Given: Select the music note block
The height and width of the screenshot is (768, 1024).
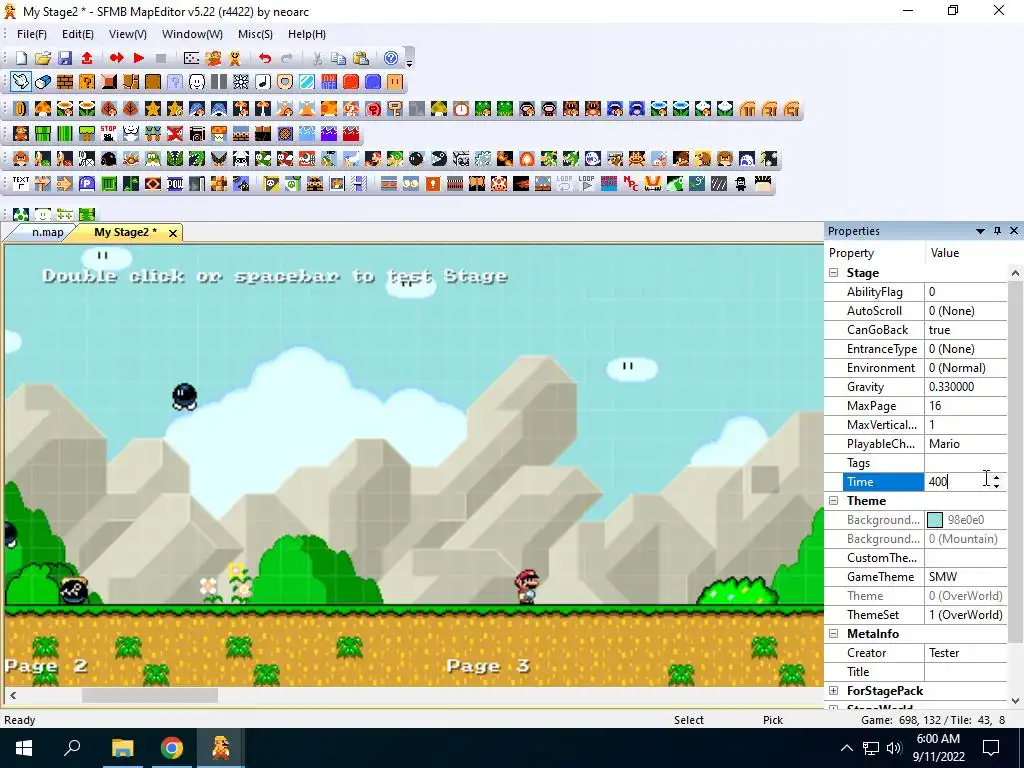Looking at the screenshot, I should click(263, 82).
